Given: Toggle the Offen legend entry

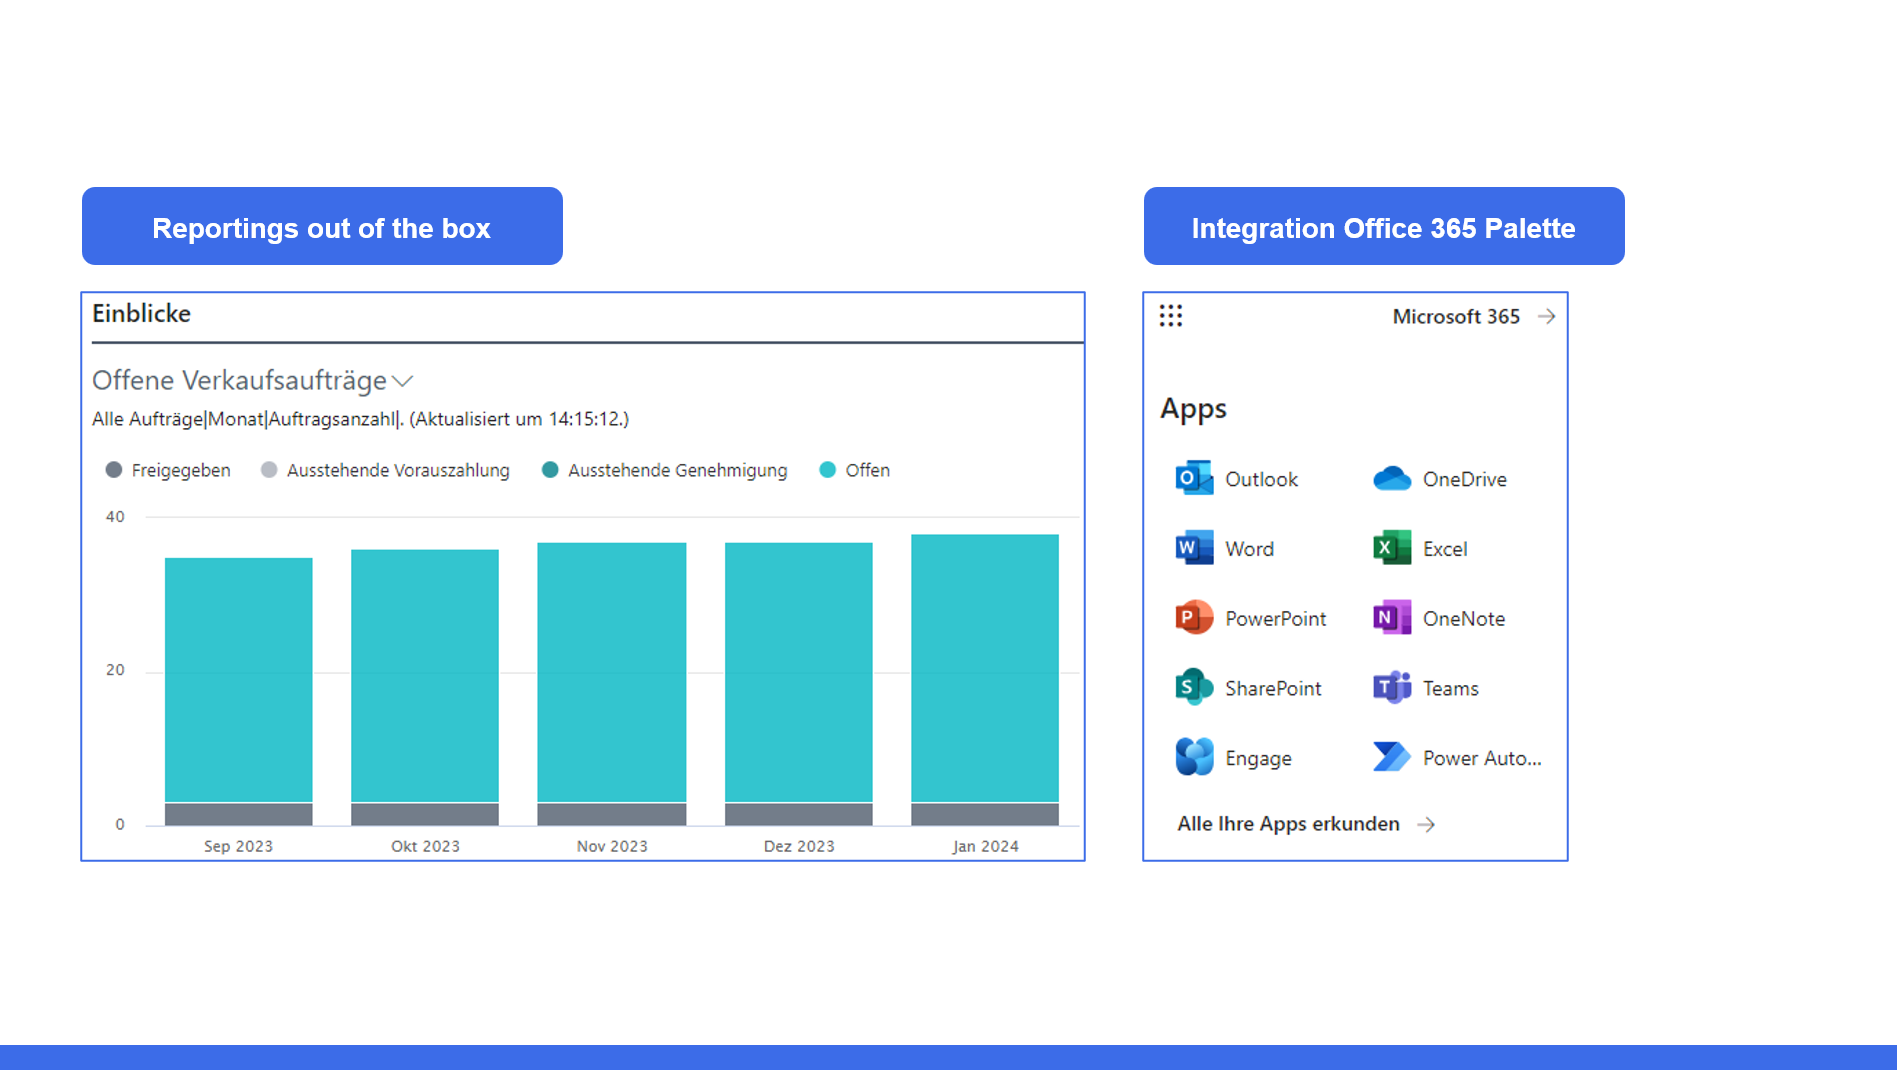Looking at the screenshot, I should (x=855, y=470).
